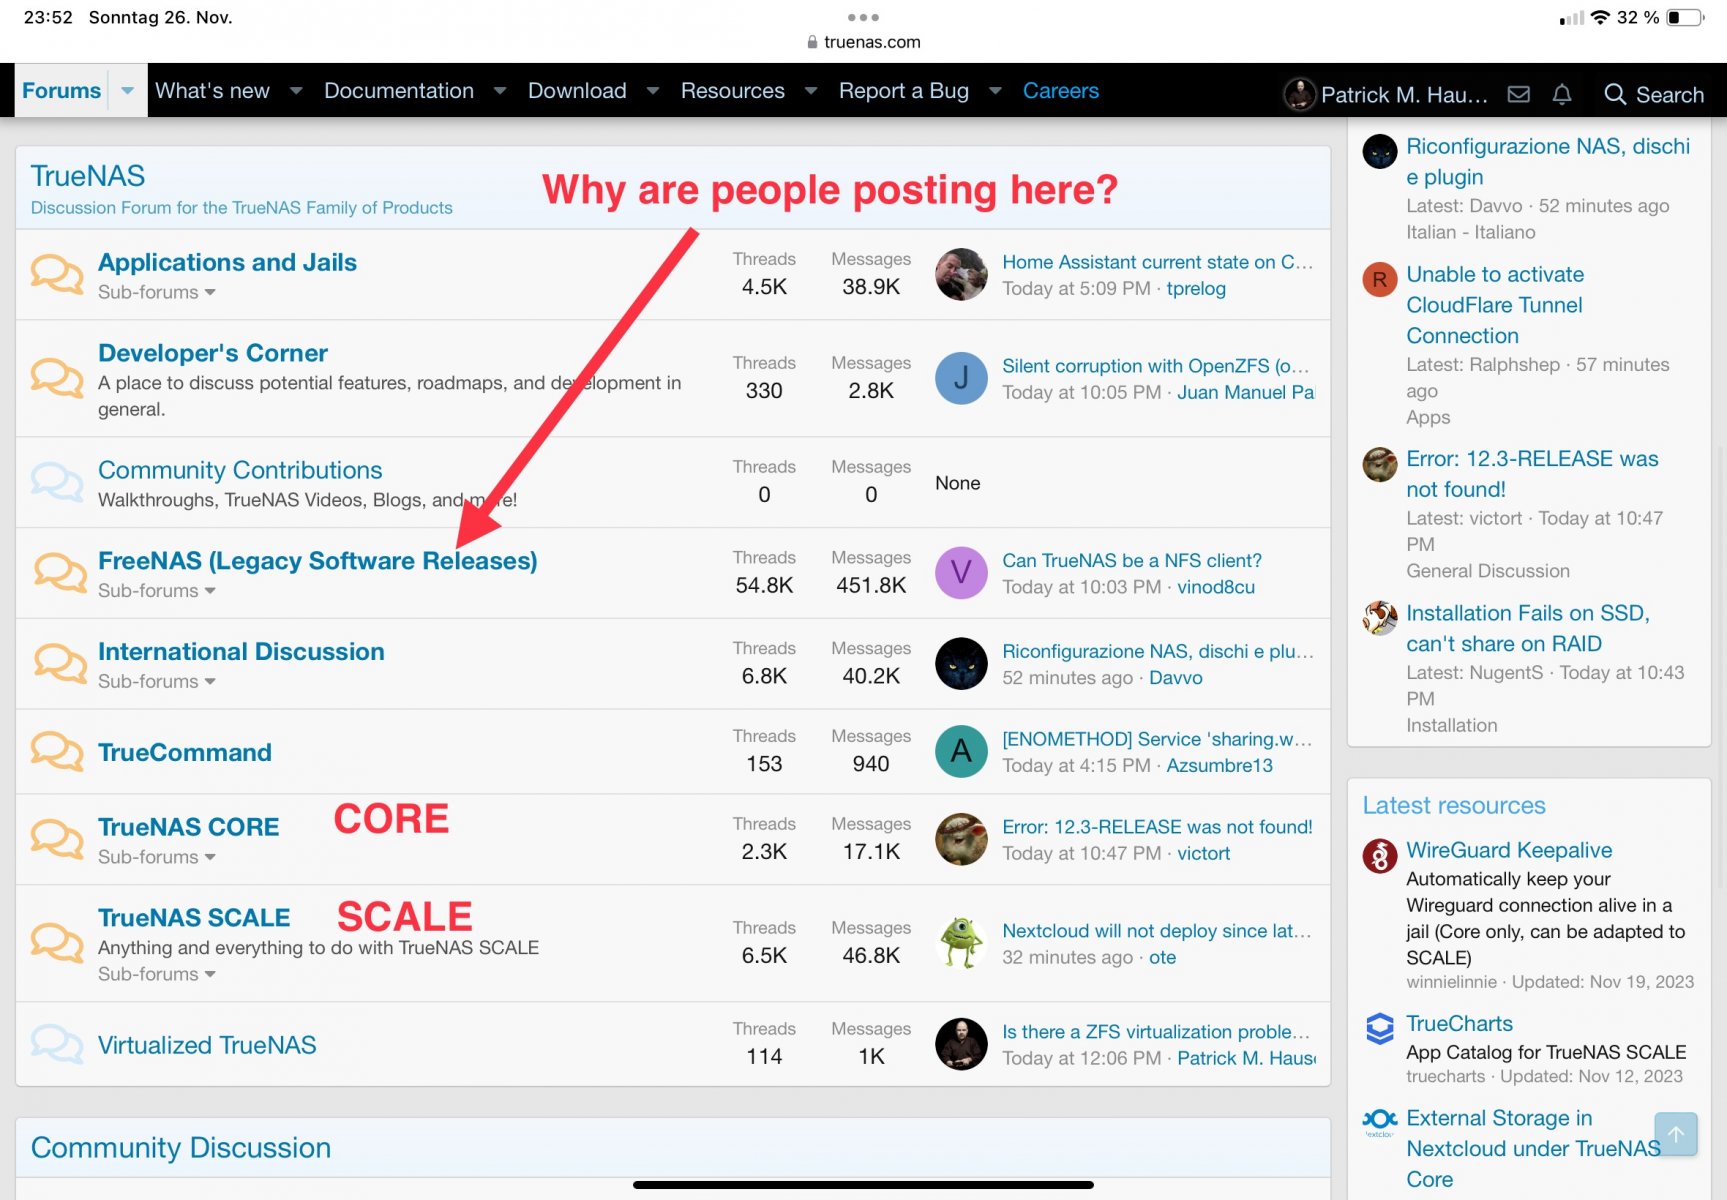The width and height of the screenshot is (1727, 1200).
Task: Expand TrueNAS SCALE sub-forums list
Action: 157,974
